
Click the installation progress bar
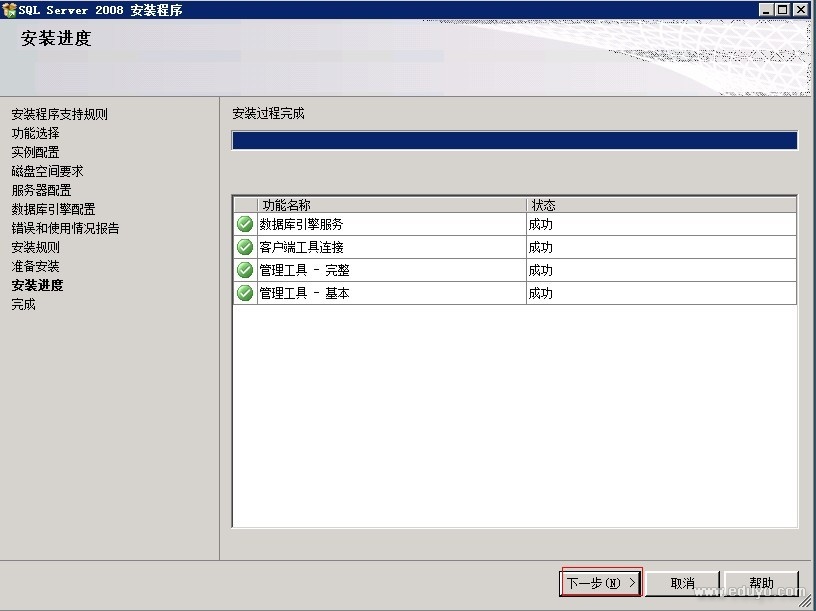514,141
